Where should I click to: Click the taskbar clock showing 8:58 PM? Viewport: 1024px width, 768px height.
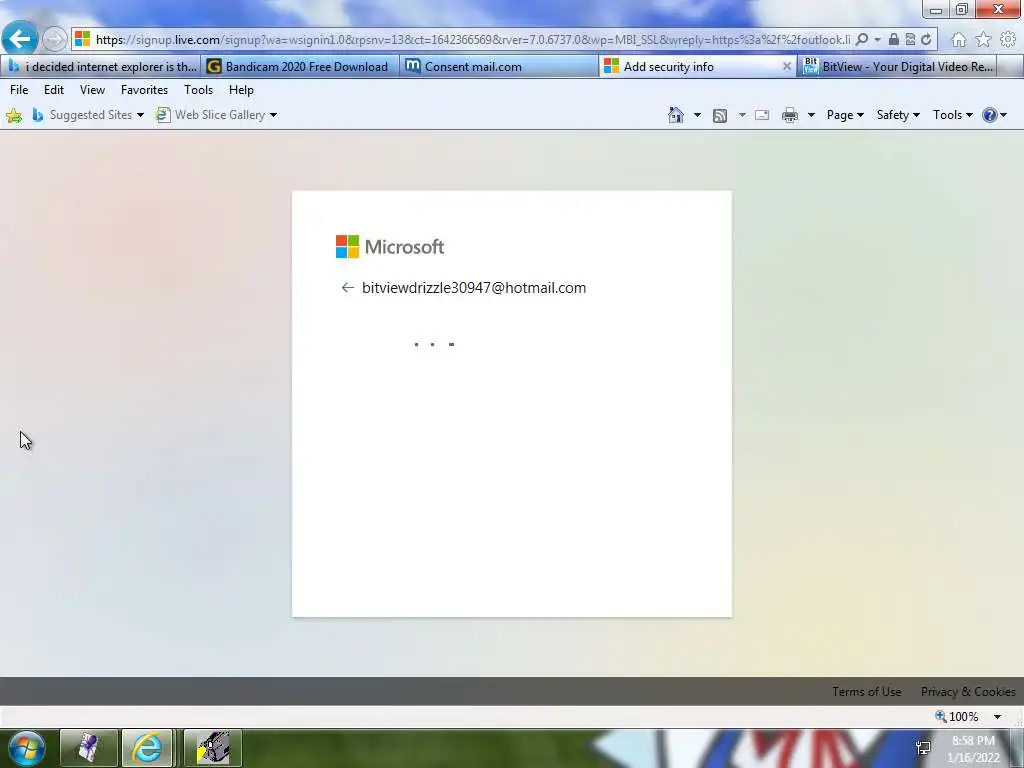point(973,749)
